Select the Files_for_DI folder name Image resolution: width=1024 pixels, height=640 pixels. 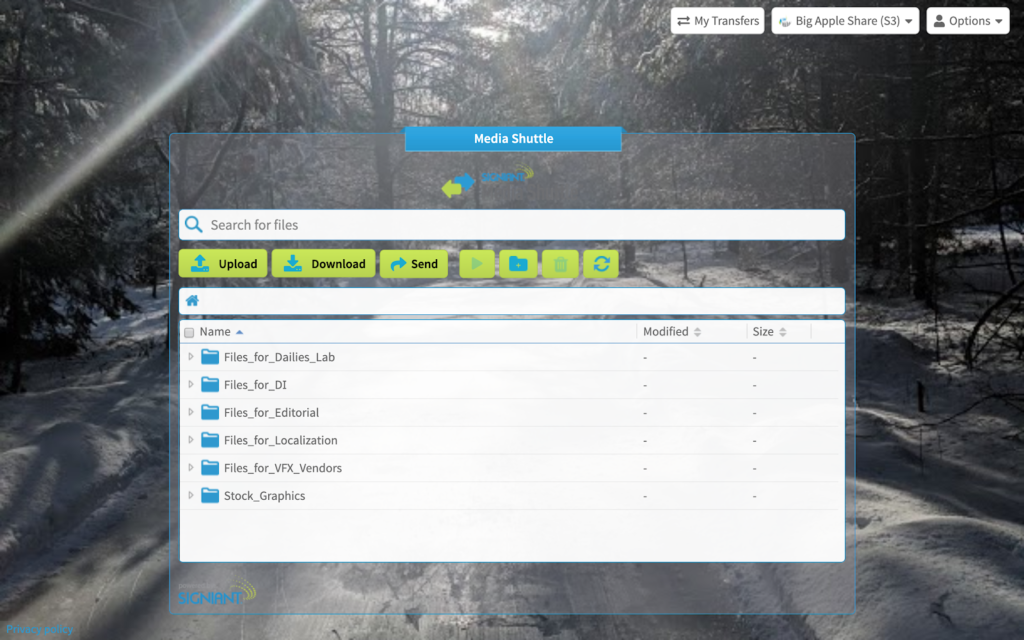[255, 385]
